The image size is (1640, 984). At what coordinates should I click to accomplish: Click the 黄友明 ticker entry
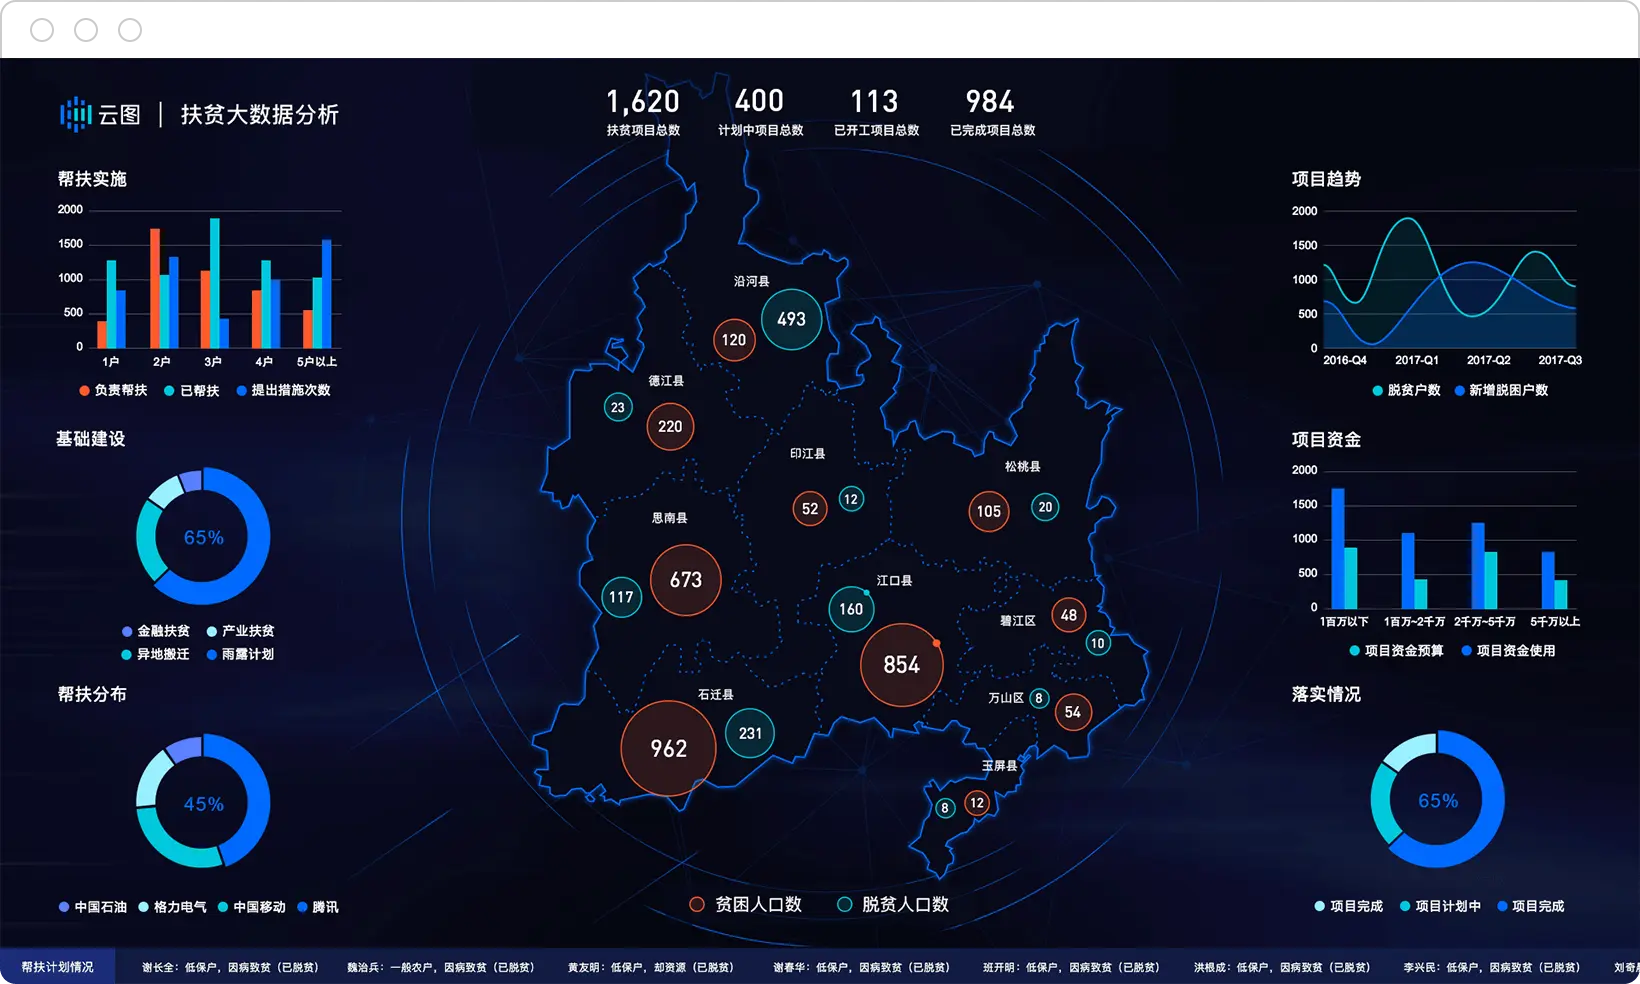tap(651, 967)
